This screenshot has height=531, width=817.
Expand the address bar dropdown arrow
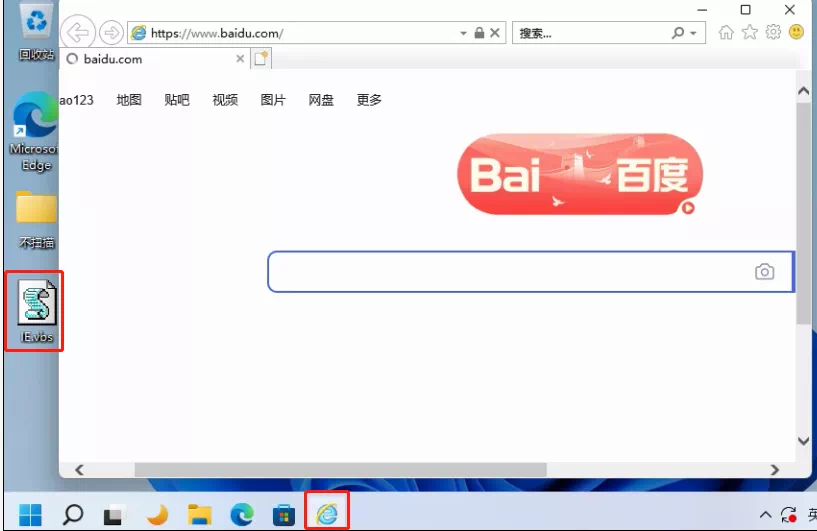click(x=463, y=33)
